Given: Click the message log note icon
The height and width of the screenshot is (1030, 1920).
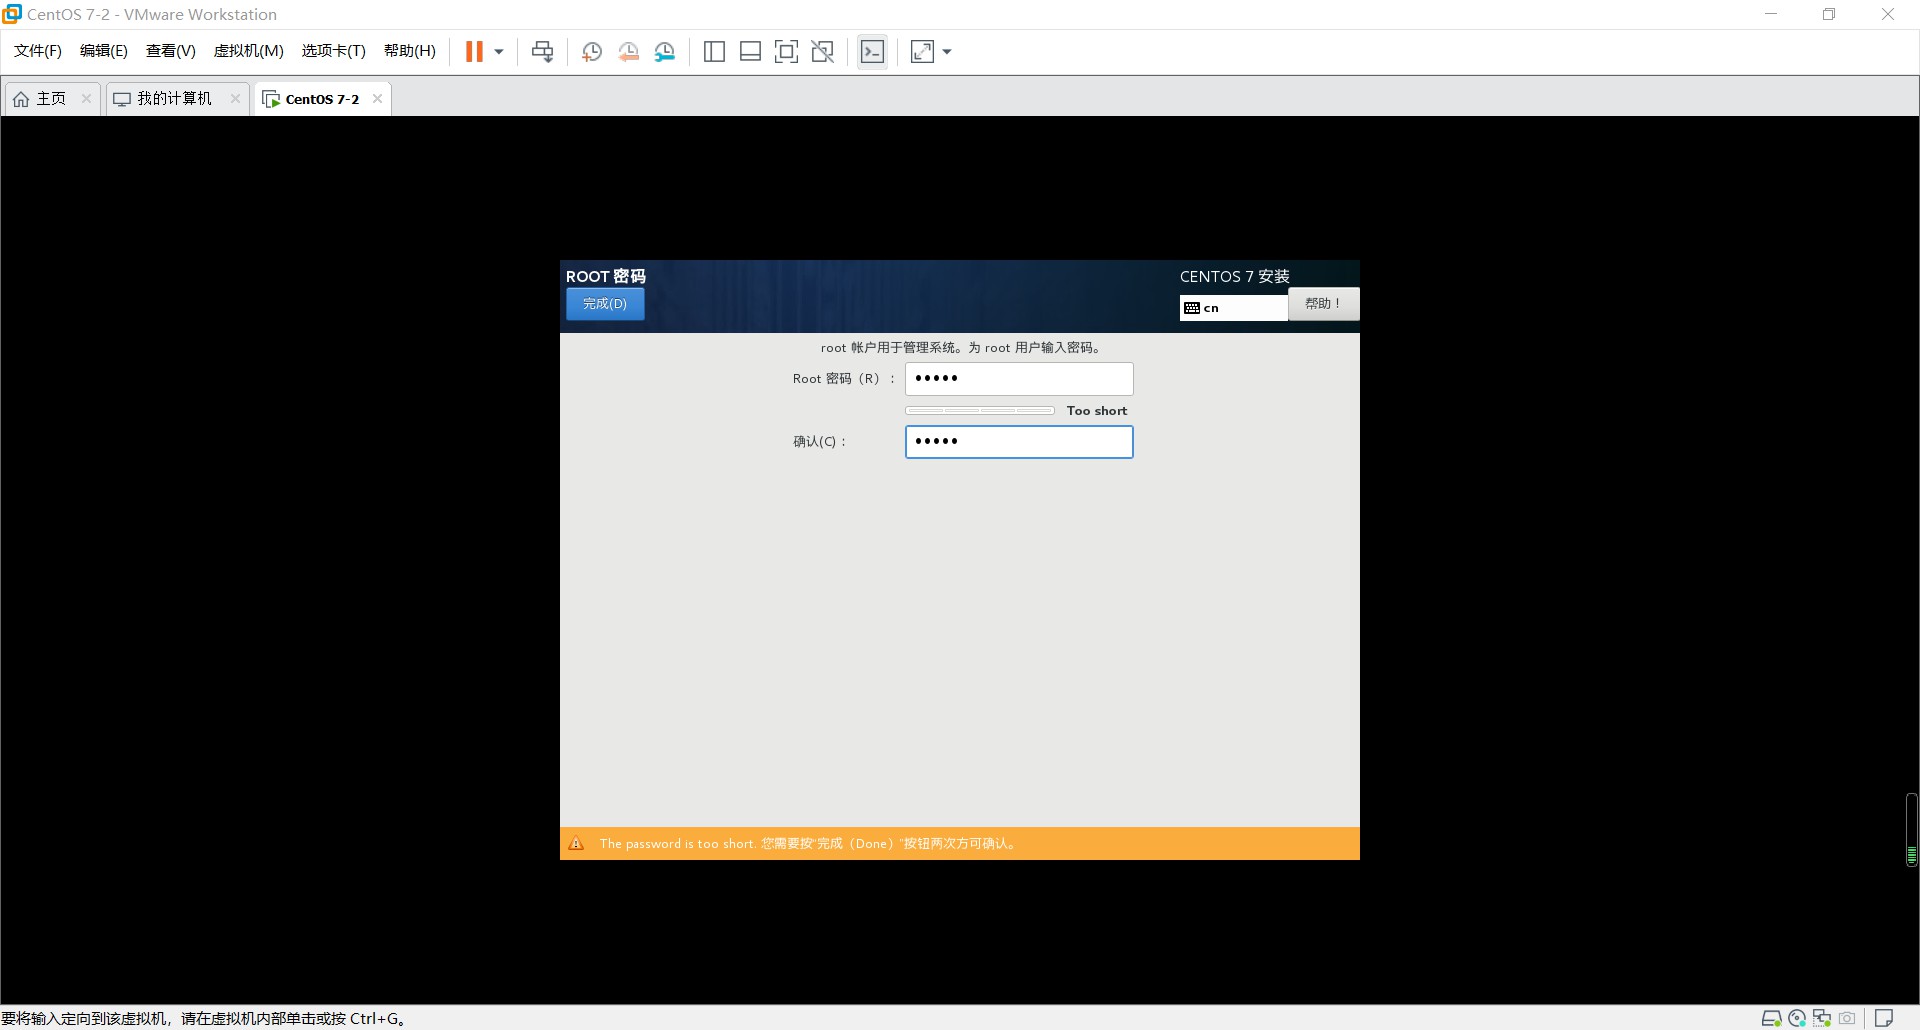Looking at the screenshot, I should click(x=1884, y=1019).
